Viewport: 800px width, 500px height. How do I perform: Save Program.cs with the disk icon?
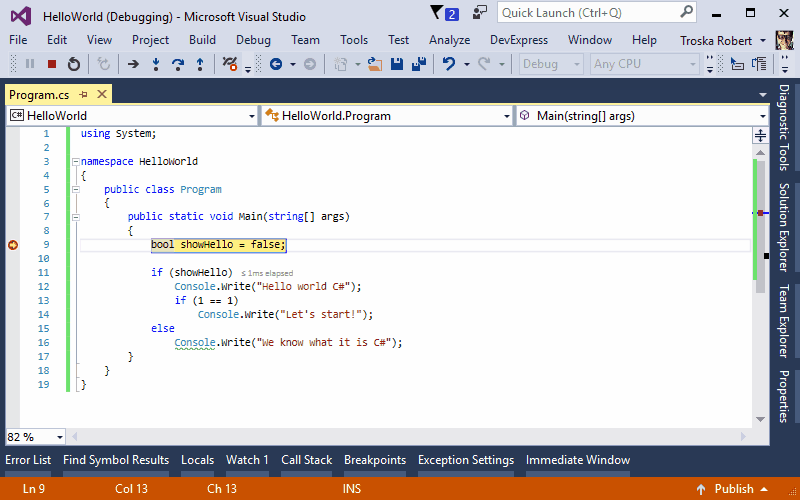coord(396,64)
